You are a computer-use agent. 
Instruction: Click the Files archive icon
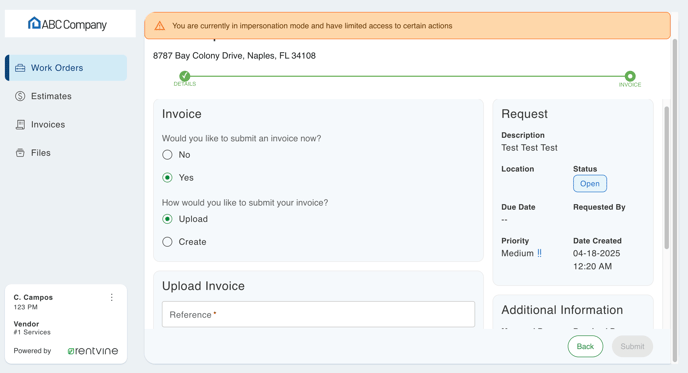(x=20, y=153)
